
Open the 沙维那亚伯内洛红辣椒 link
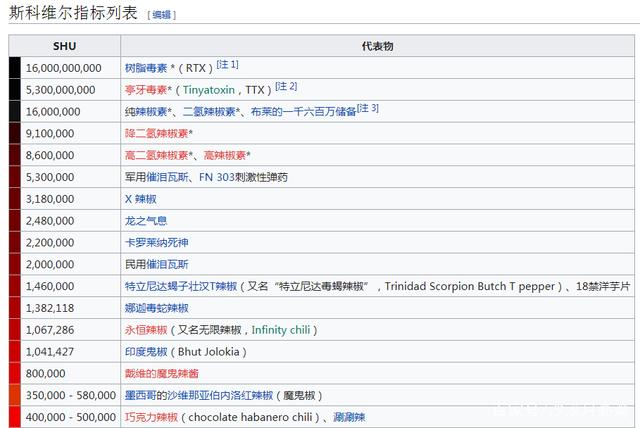pyautogui.click(x=220, y=395)
